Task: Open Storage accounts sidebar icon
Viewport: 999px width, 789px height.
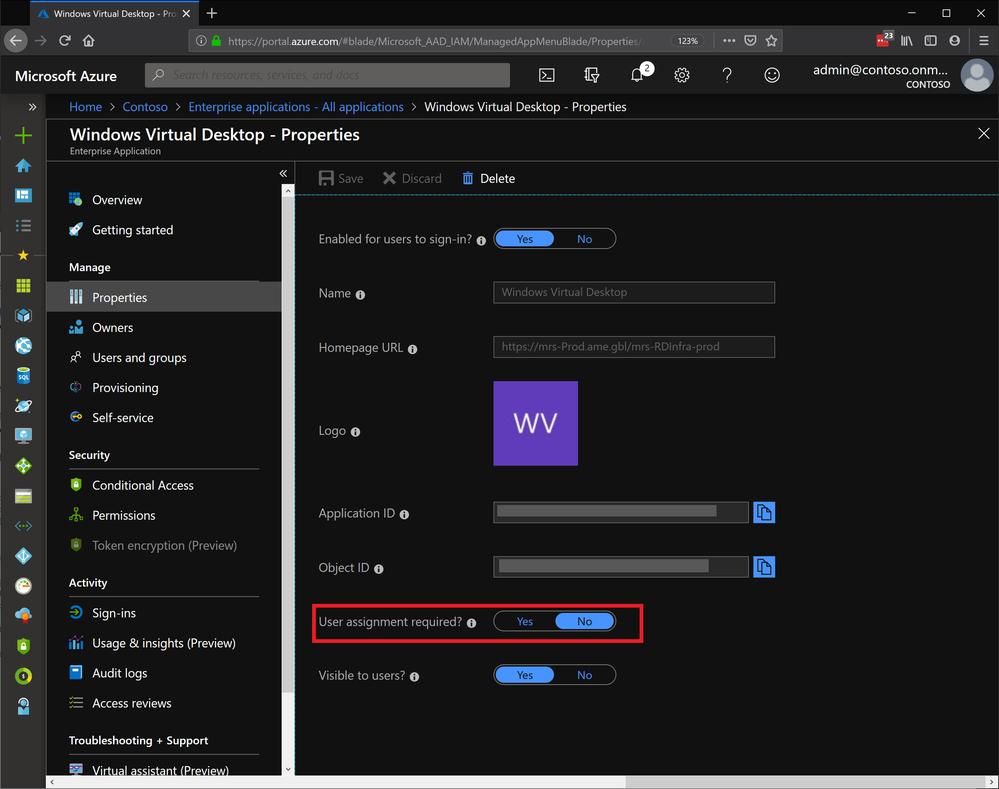Action: coord(24,496)
